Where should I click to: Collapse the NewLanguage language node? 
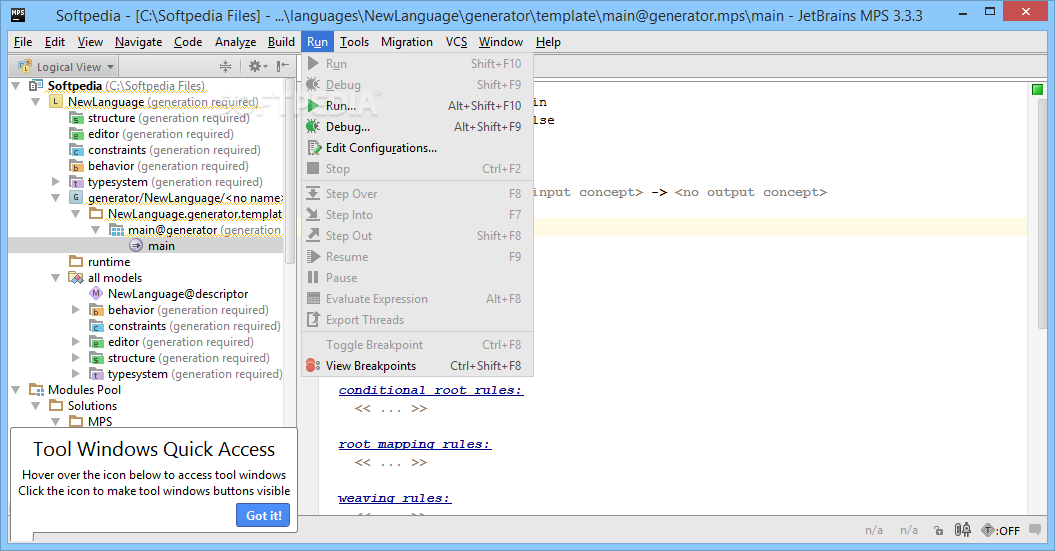[36, 102]
